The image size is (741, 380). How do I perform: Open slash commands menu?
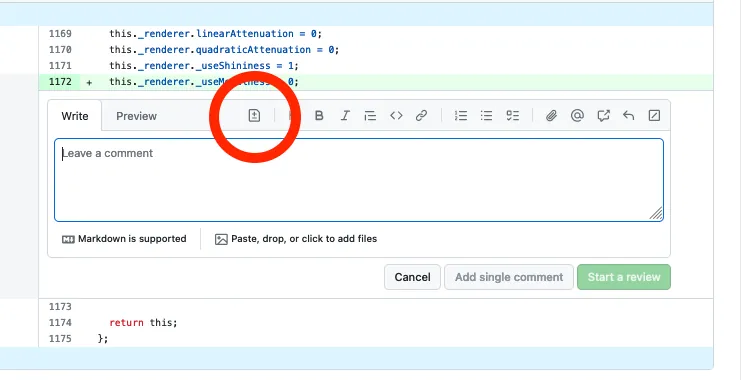[x=654, y=115]
